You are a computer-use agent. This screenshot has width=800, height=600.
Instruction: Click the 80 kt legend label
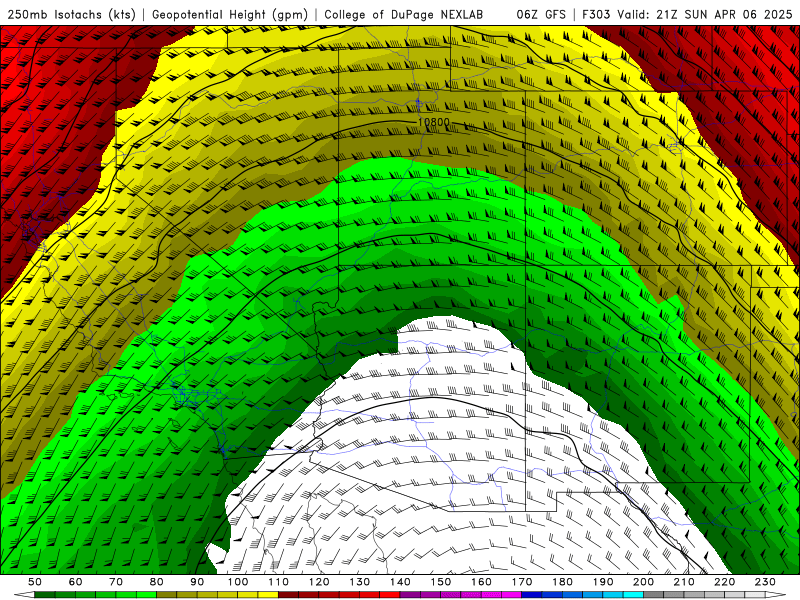point(157,582)
